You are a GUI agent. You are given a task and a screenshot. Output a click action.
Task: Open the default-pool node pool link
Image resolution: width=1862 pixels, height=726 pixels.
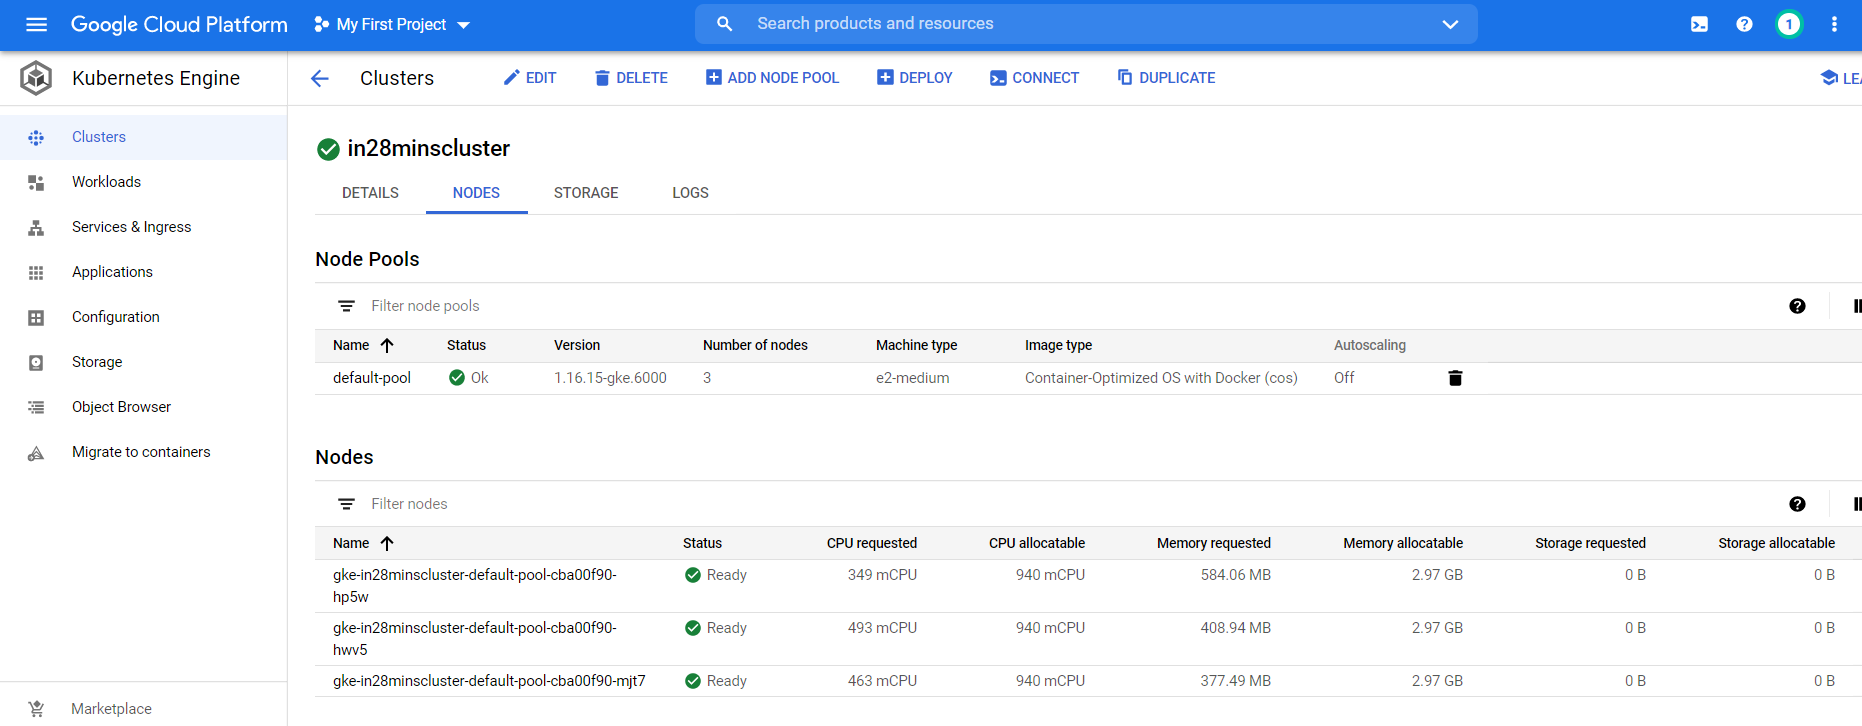[x=372, y=378]
